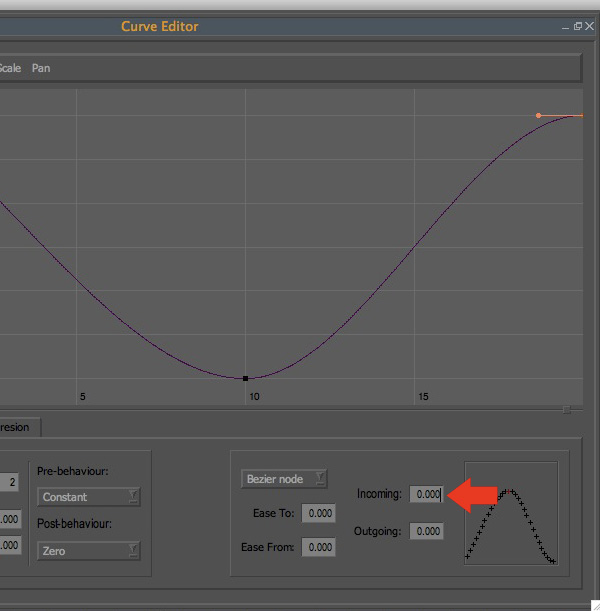Click the Ease From value field
Screen dimensions: 600x611
(x=318, y=547)
